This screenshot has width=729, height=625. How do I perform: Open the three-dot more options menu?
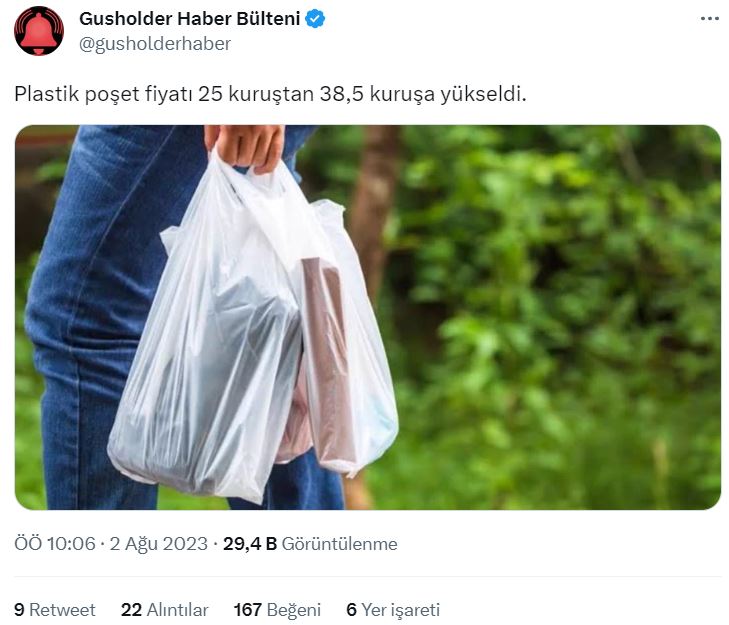coord(709,19)
